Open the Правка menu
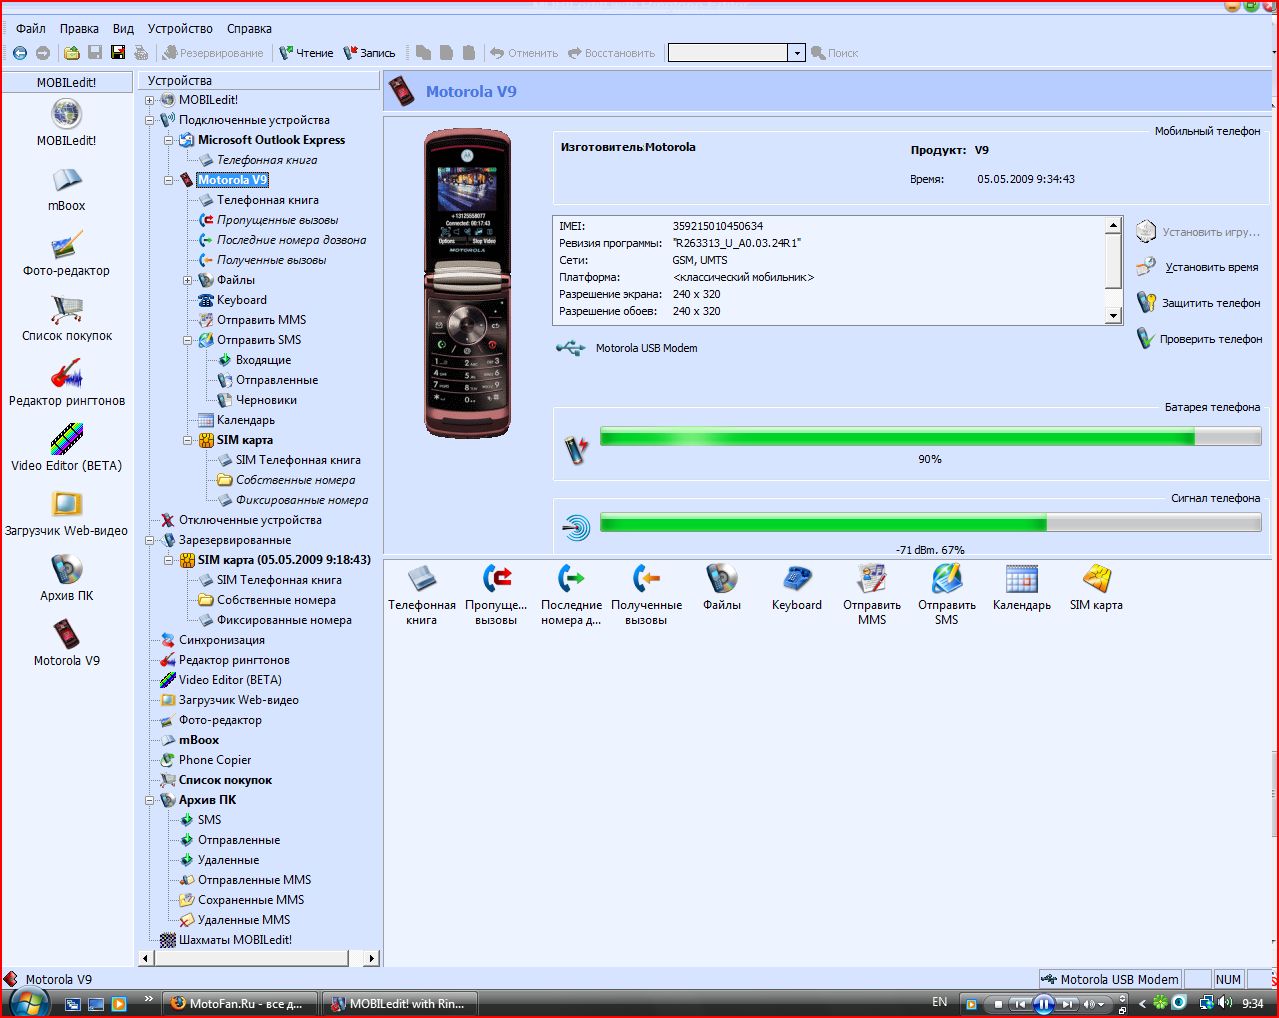 [79, 29]
